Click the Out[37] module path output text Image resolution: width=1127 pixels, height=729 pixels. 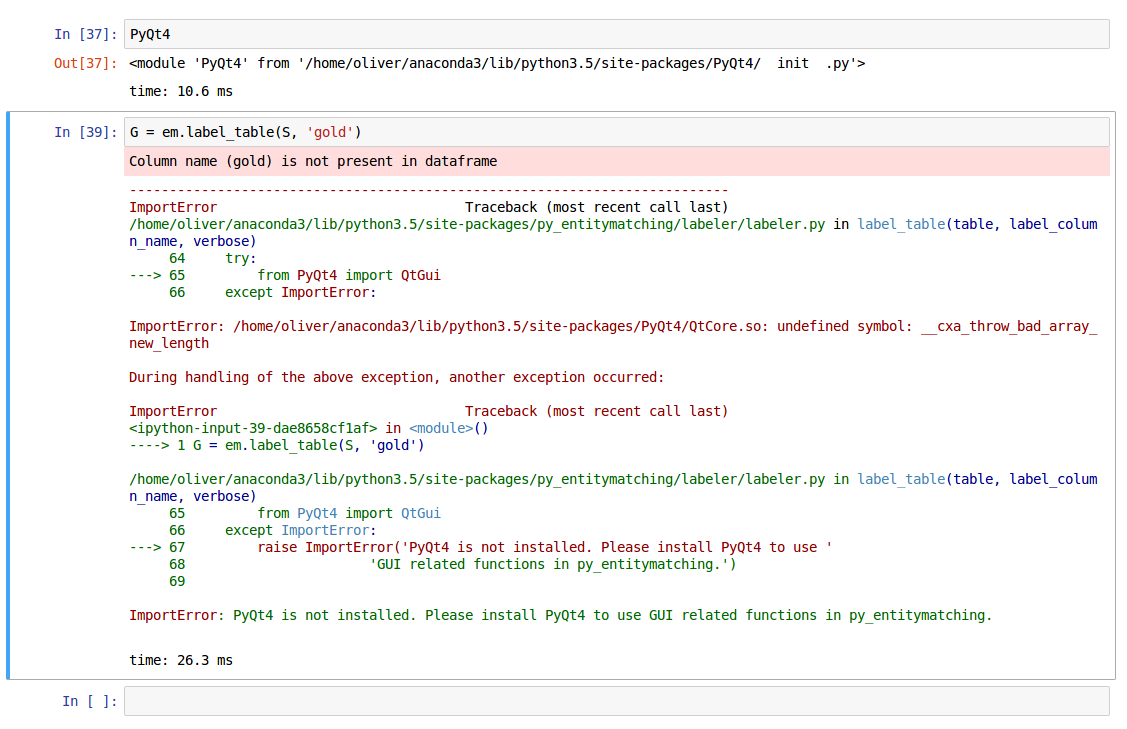497,63
